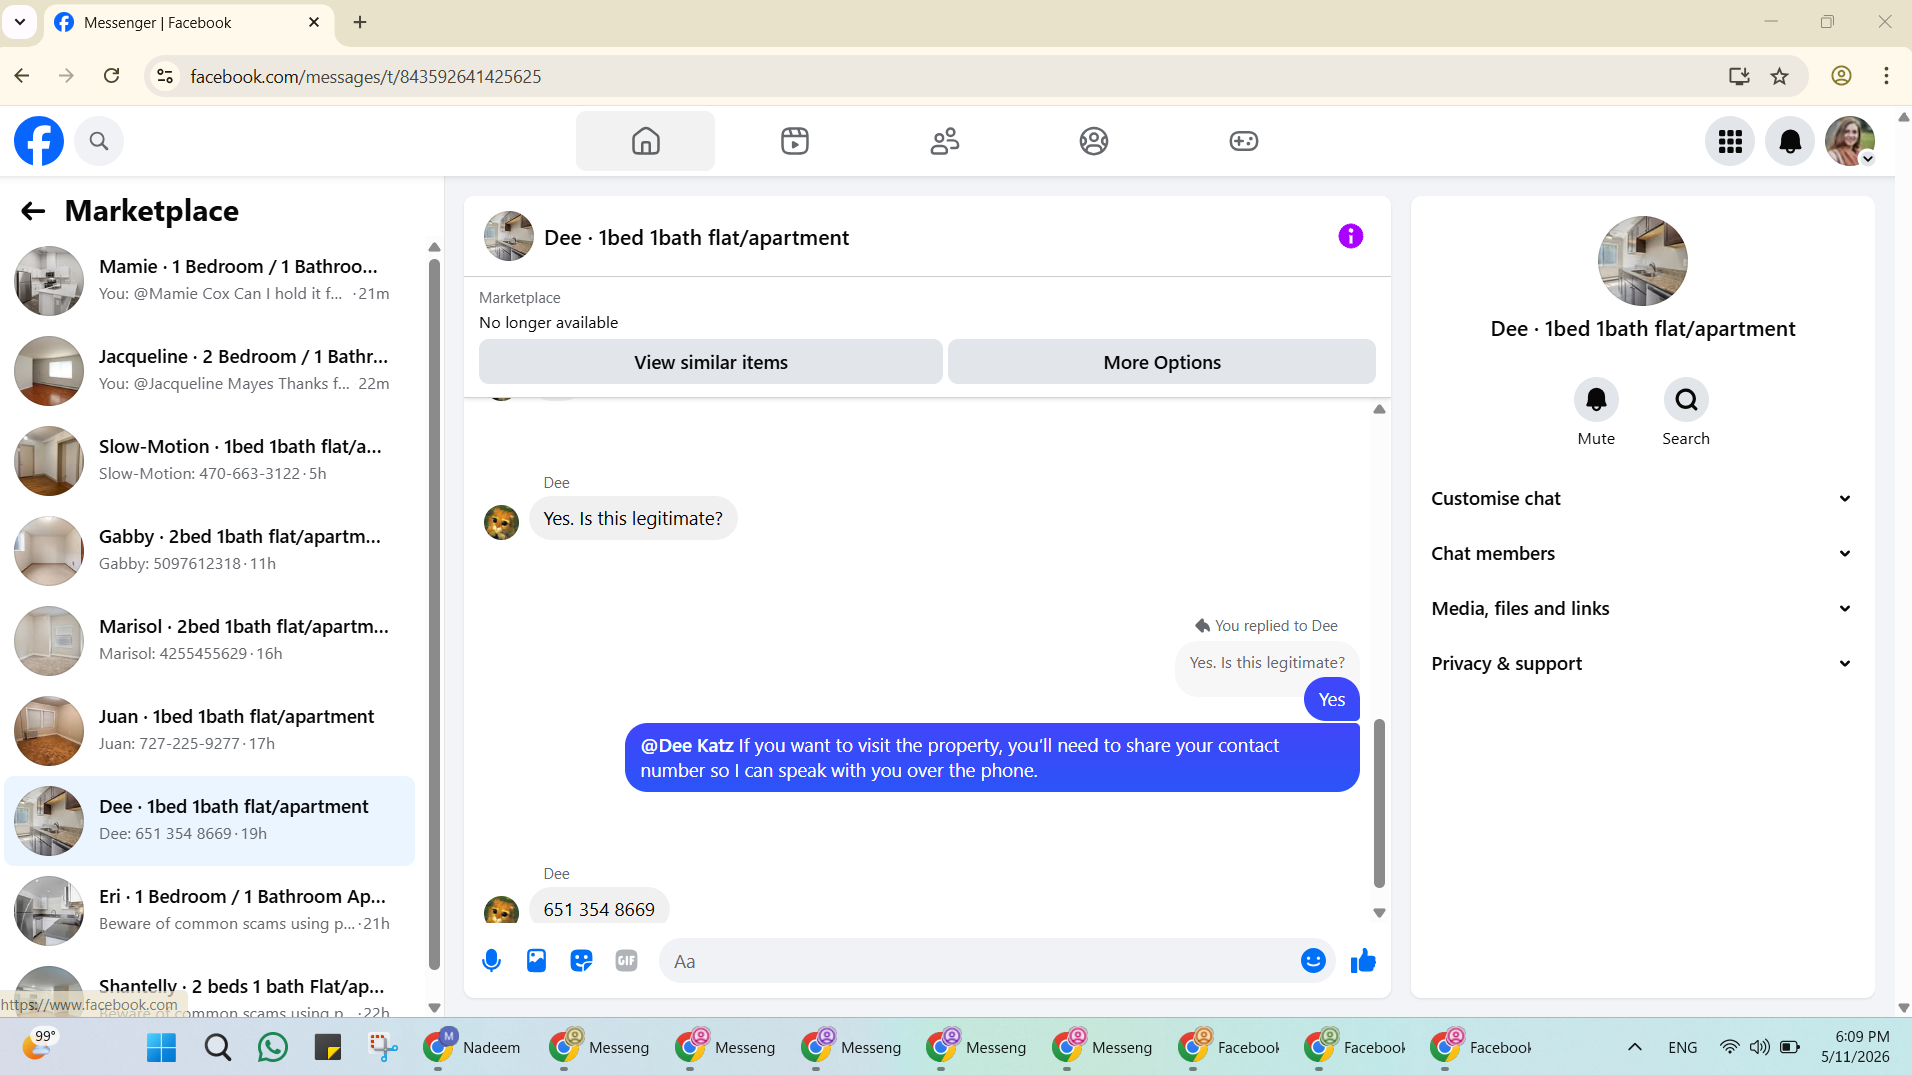
Task: Click the blue 'Yes' sent message
Action: click(1331, 700)
